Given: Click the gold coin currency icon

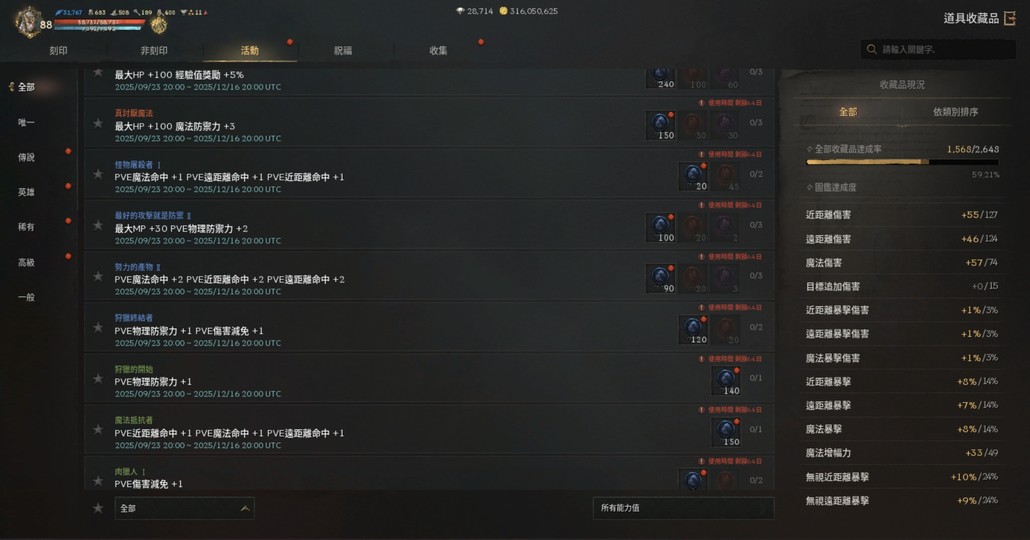Looking at the screenshot, I should point(504,11).
